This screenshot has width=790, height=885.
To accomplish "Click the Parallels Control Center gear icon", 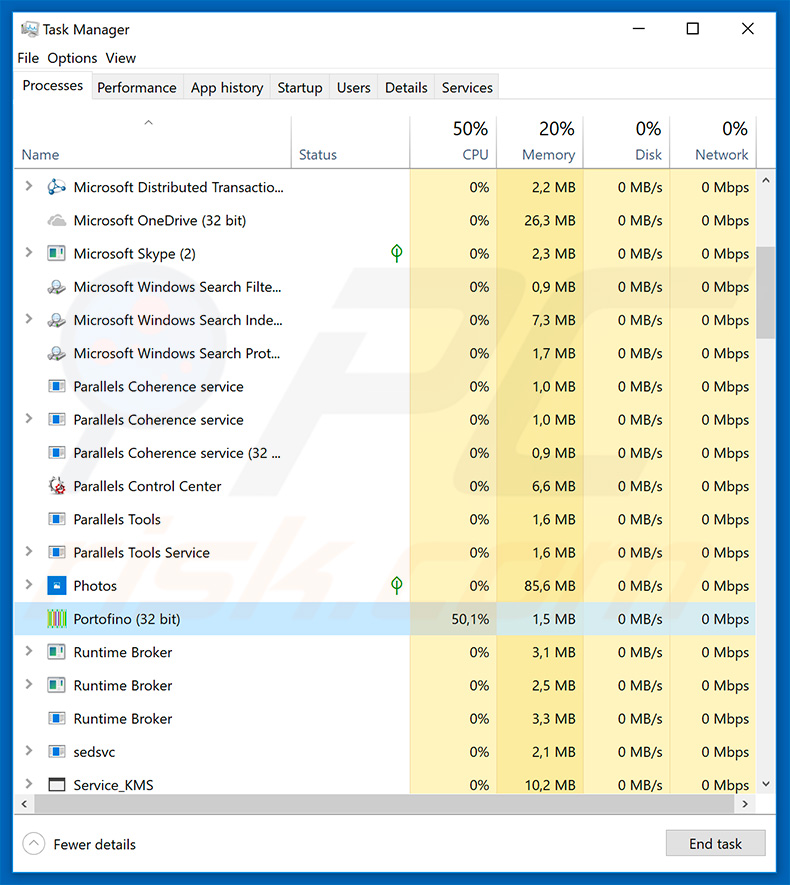I will pos(56,486).
